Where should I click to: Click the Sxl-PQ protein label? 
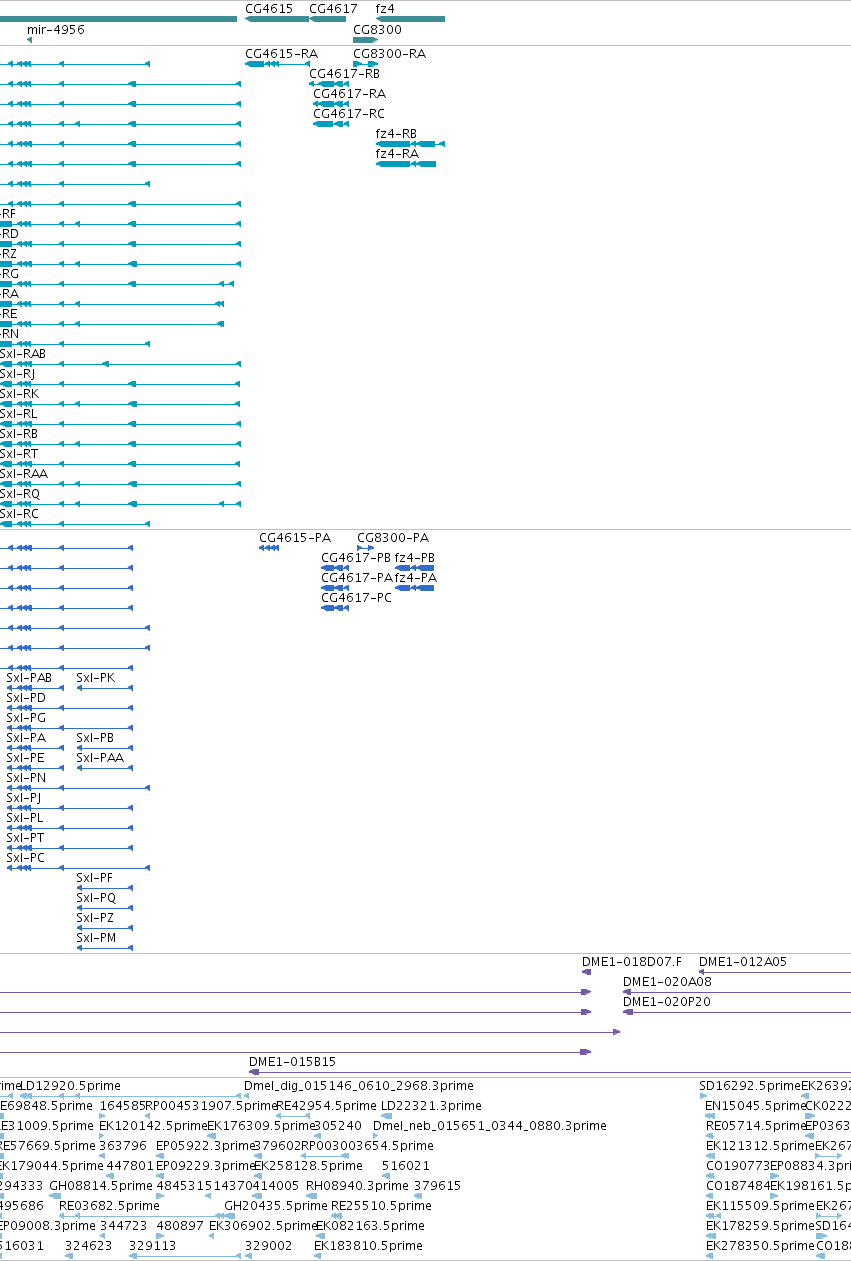coord(96,897)
